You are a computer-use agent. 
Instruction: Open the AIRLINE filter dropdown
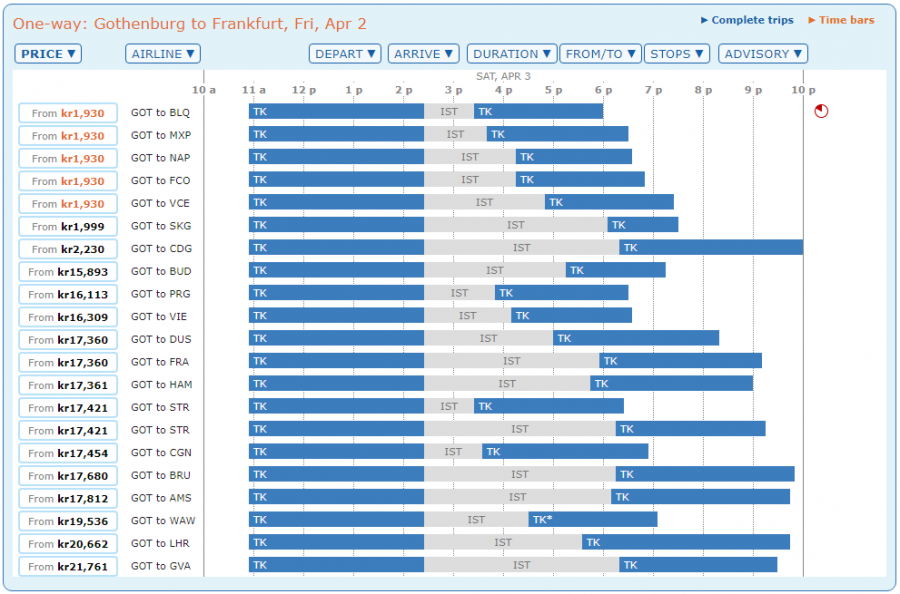(162, 54)
